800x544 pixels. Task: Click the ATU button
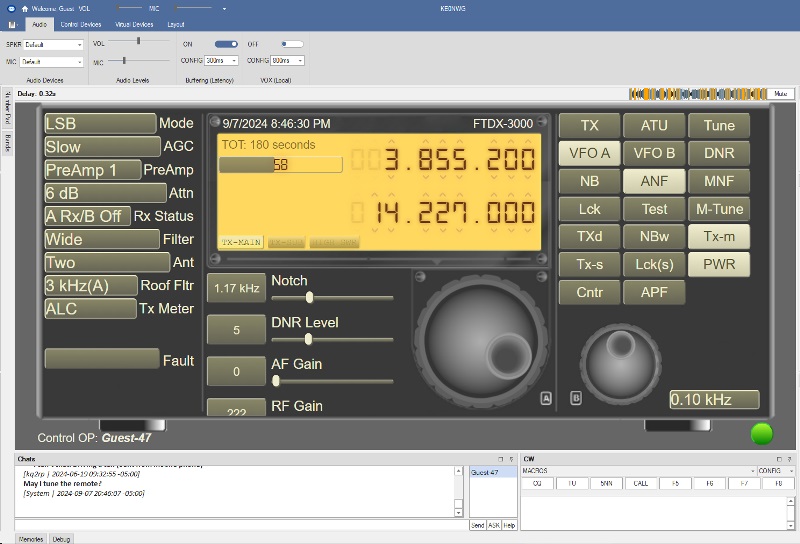[x=654, y=126]
